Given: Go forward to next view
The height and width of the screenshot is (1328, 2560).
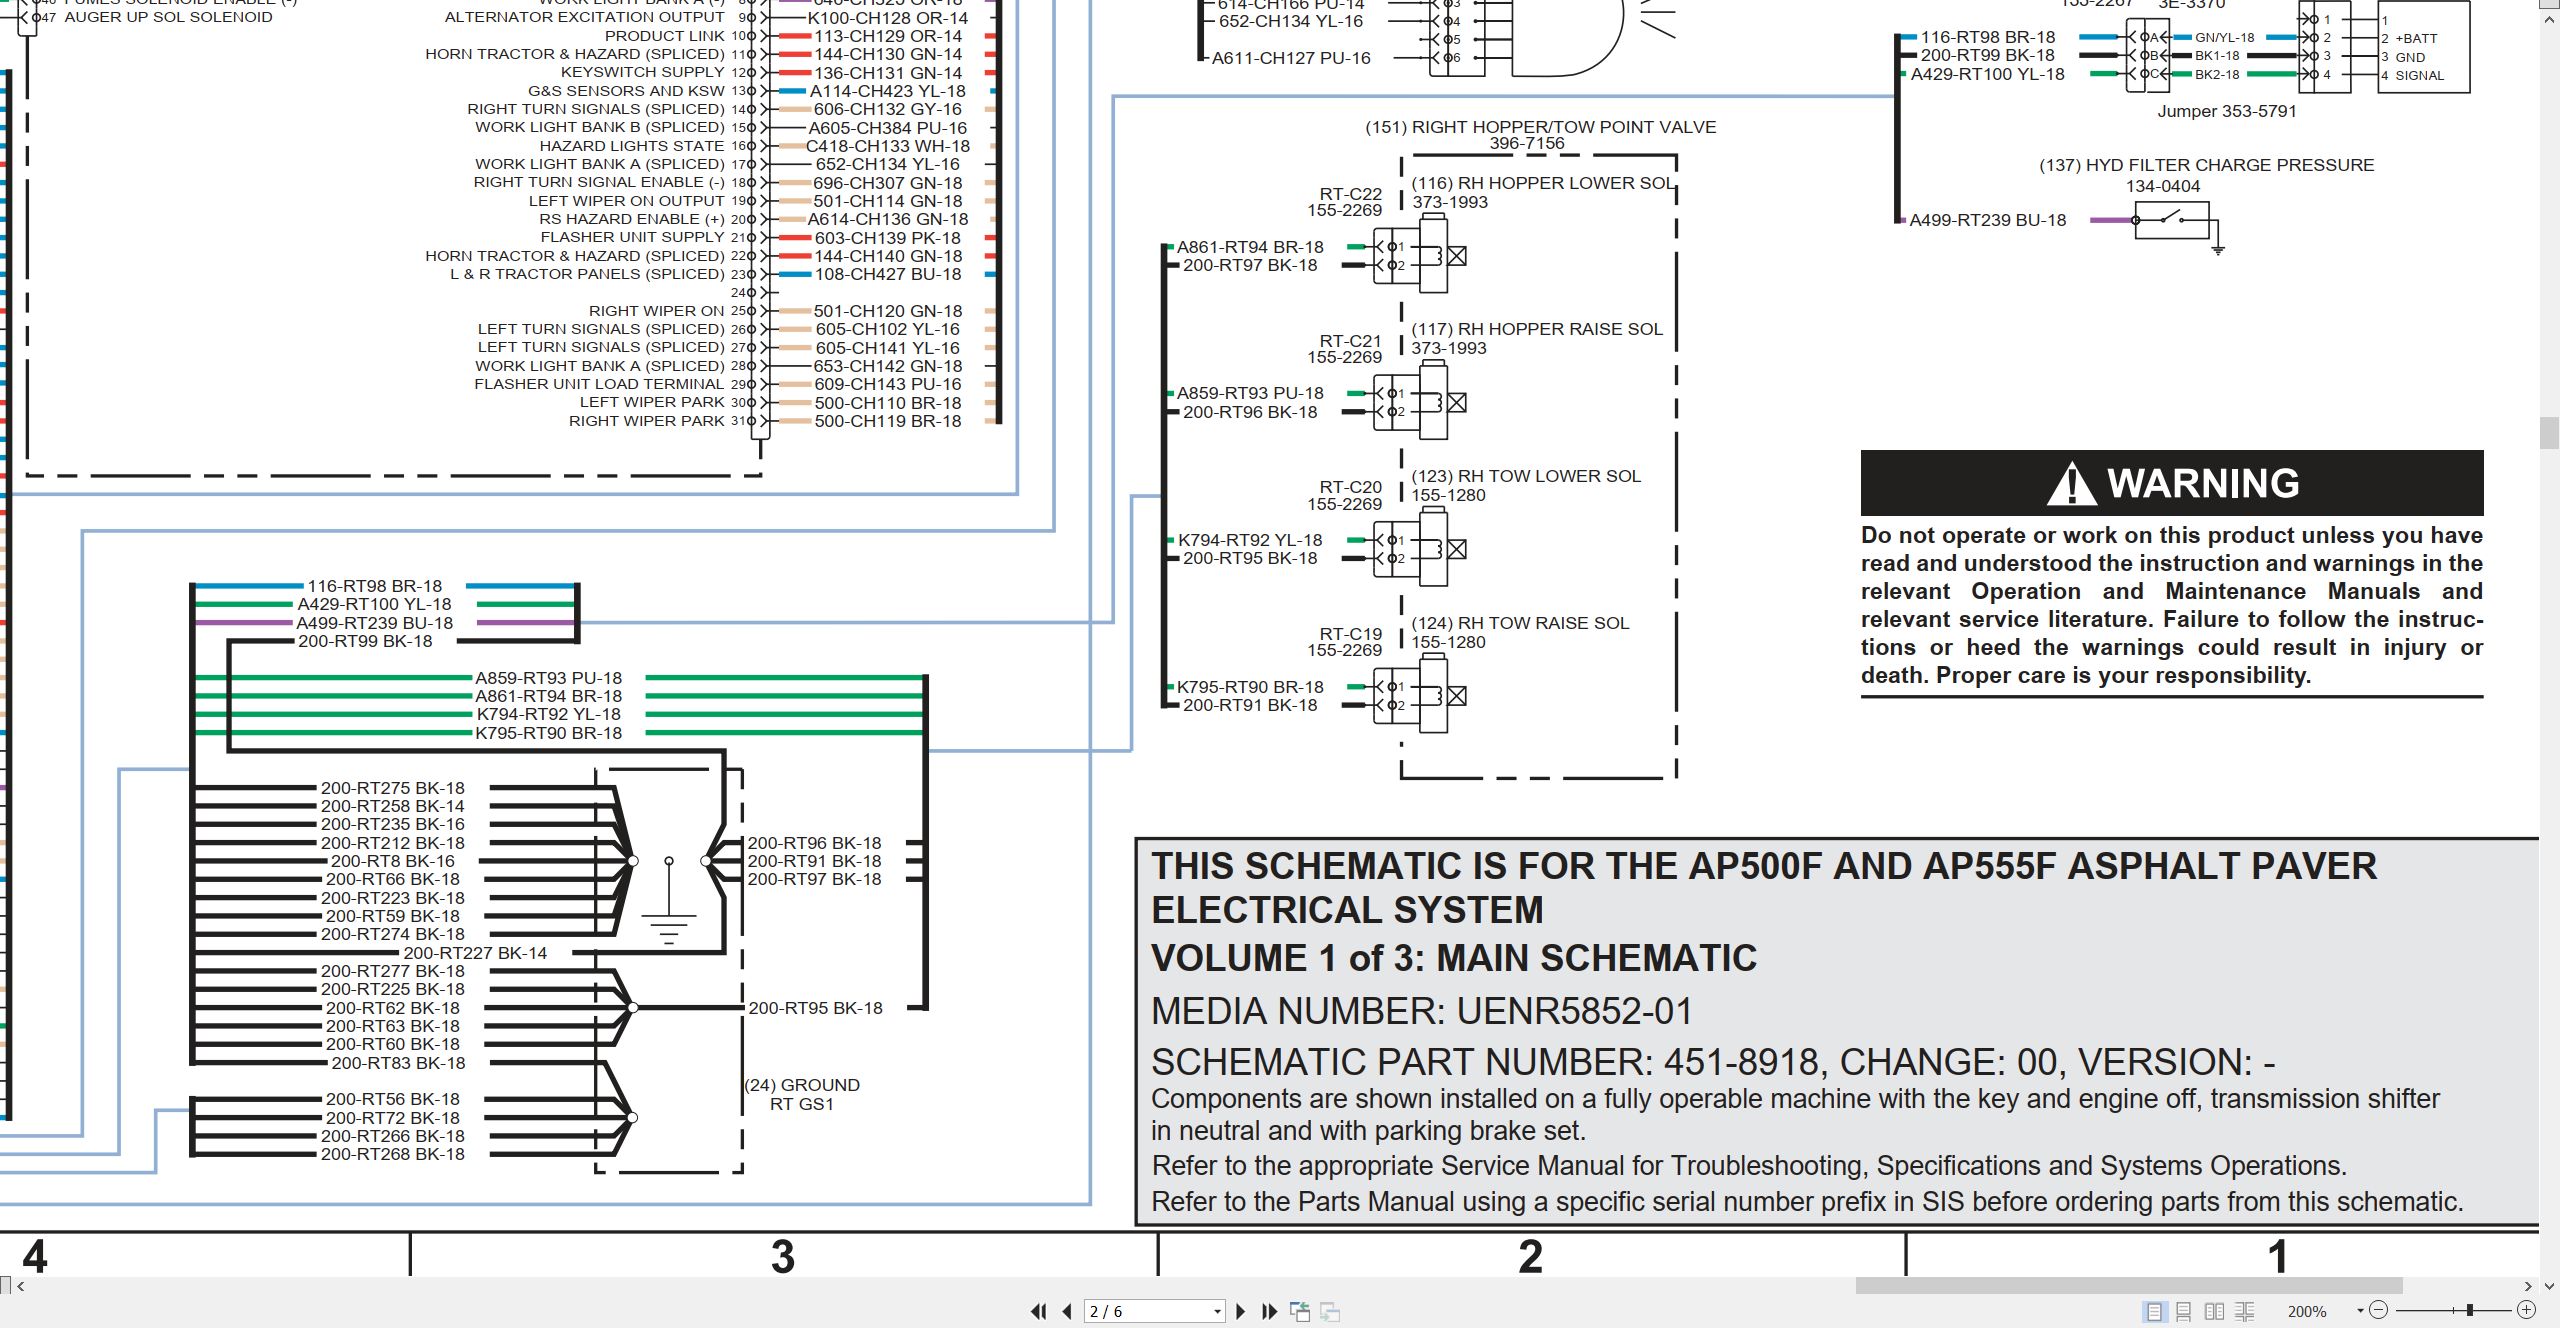Looking at the screenshot, I should [x=1330, y=1311].
